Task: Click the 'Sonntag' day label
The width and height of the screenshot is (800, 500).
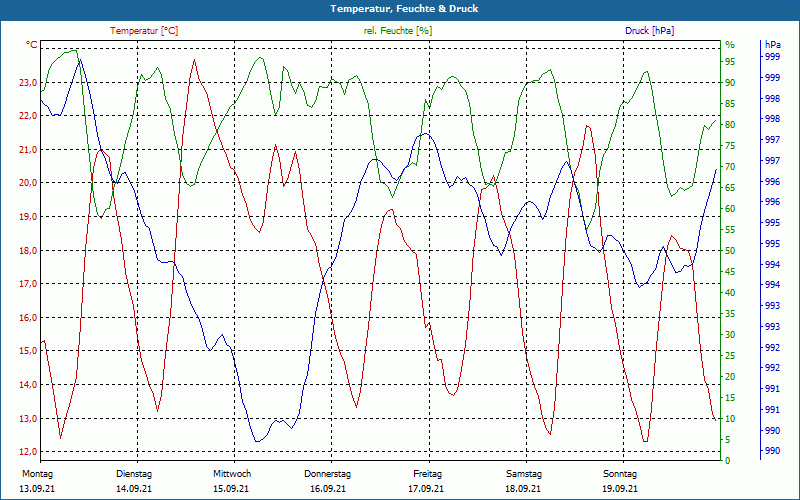Action: tap(620, 474)
